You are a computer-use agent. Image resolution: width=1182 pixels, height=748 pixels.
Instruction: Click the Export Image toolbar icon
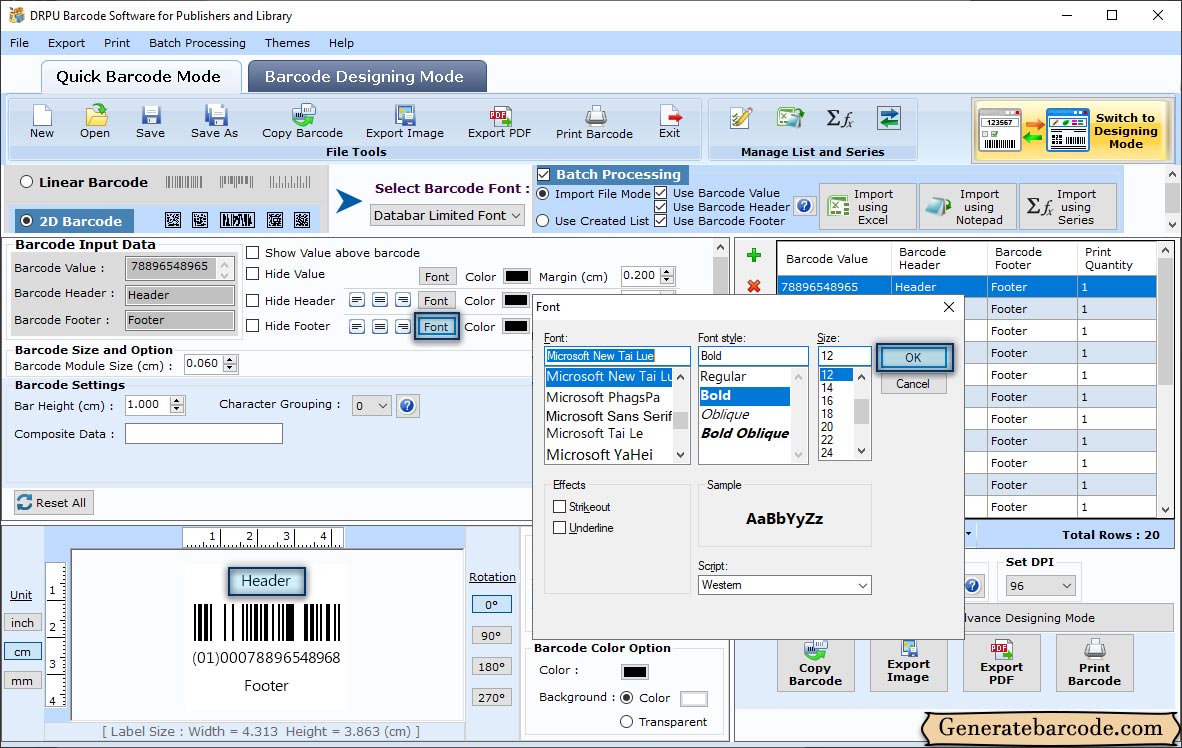405,122
